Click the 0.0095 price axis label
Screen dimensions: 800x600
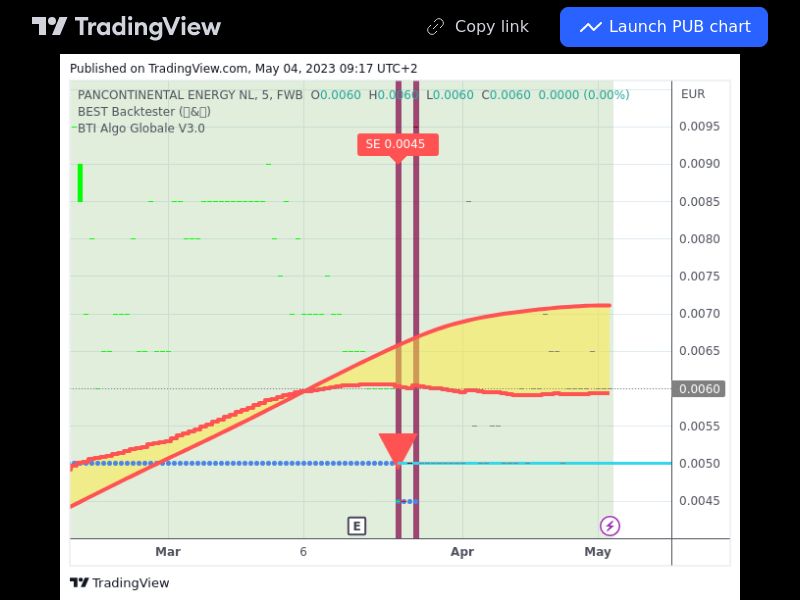coord(699,127)
